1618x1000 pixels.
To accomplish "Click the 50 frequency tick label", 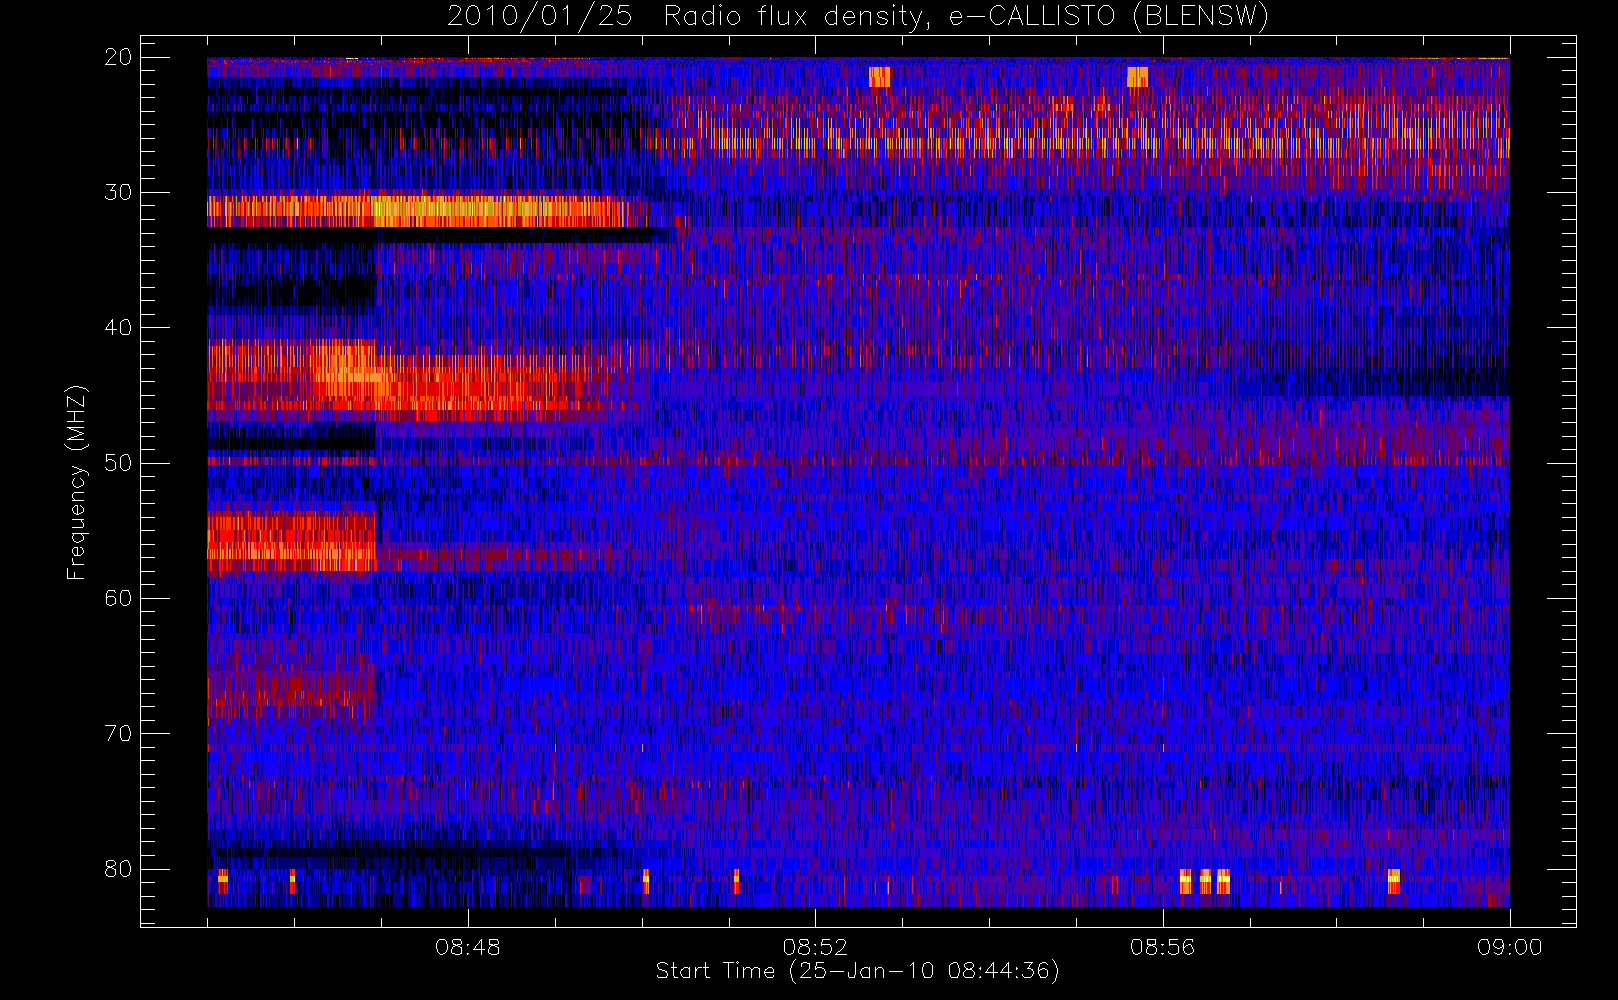I will 119,462.
